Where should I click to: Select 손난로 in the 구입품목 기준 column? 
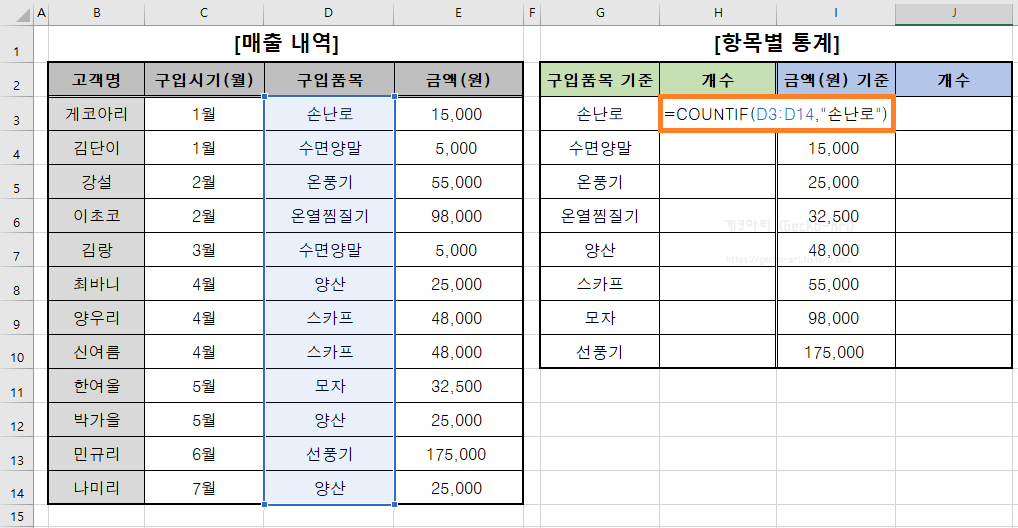600,114
